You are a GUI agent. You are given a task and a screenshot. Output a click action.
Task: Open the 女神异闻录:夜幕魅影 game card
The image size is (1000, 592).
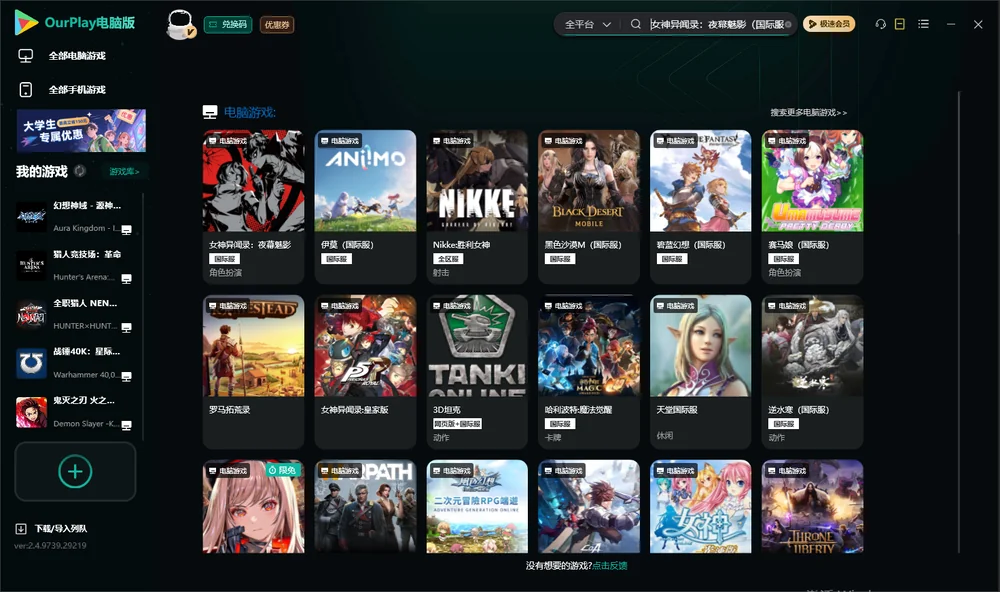(x=253, y=207)
